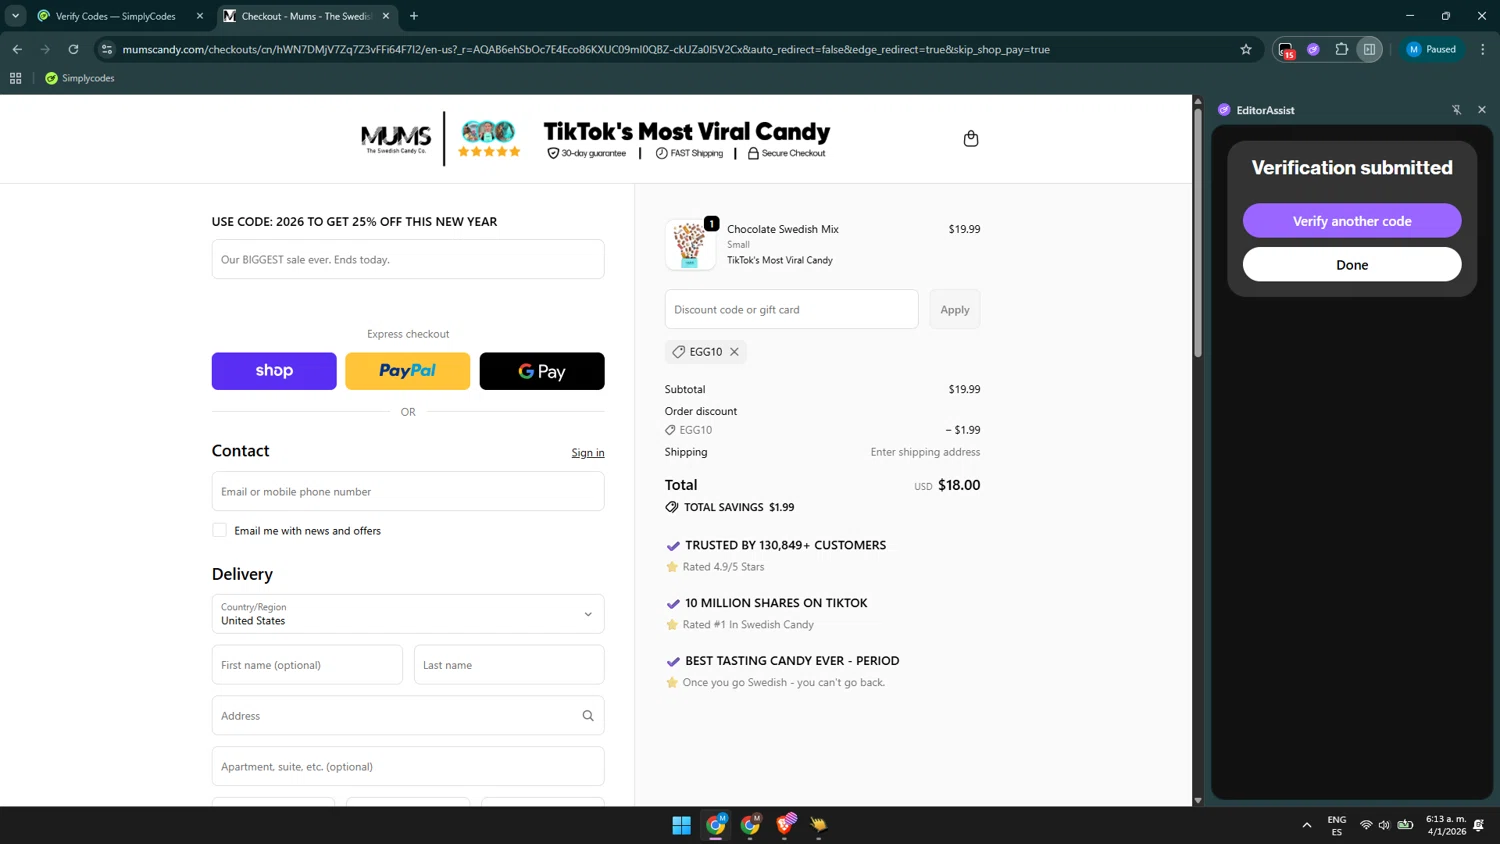Image resolution: width=1500 pixels, height=844 pixels.
Task: Click the Chocolate Swedish Mix product thumbnail
Action: tap(690, 245)
